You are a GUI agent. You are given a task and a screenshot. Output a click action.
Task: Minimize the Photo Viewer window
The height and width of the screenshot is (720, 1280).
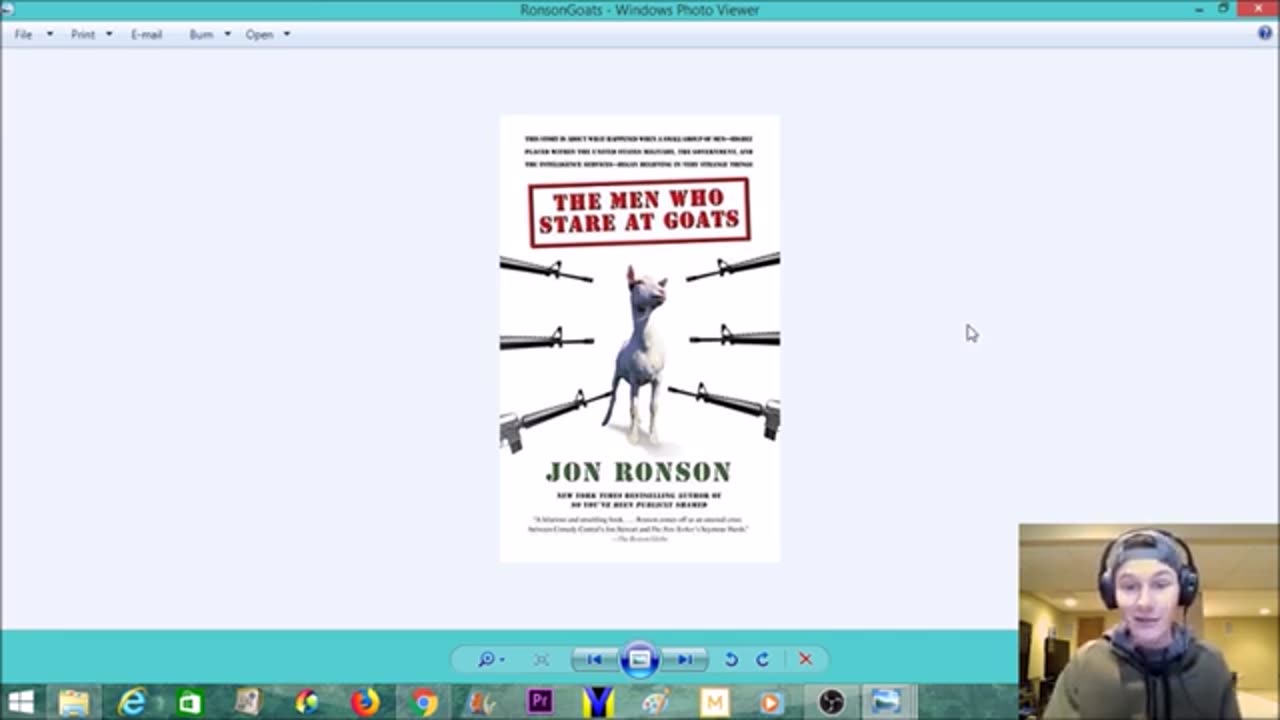[x=1199, y=9]
